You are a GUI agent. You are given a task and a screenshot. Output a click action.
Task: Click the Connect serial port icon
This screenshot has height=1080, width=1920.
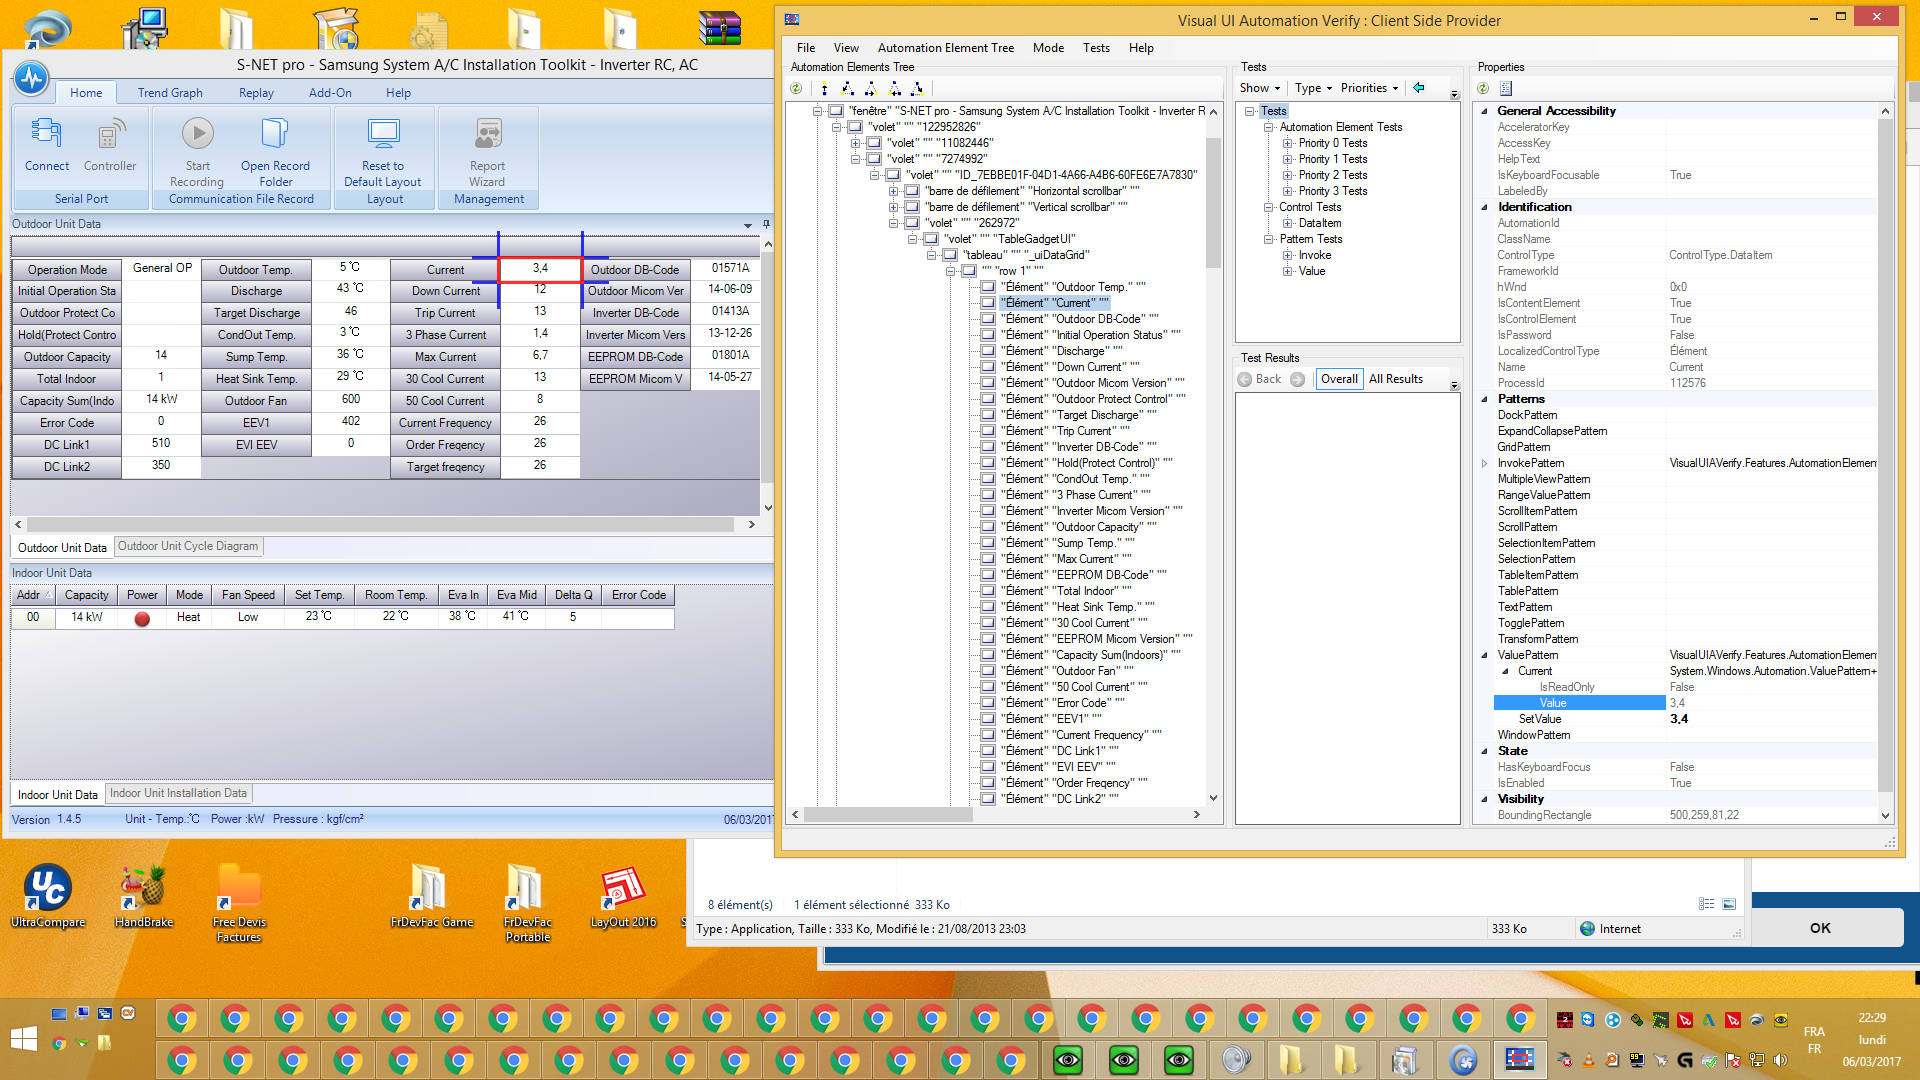tap(46, 134)
